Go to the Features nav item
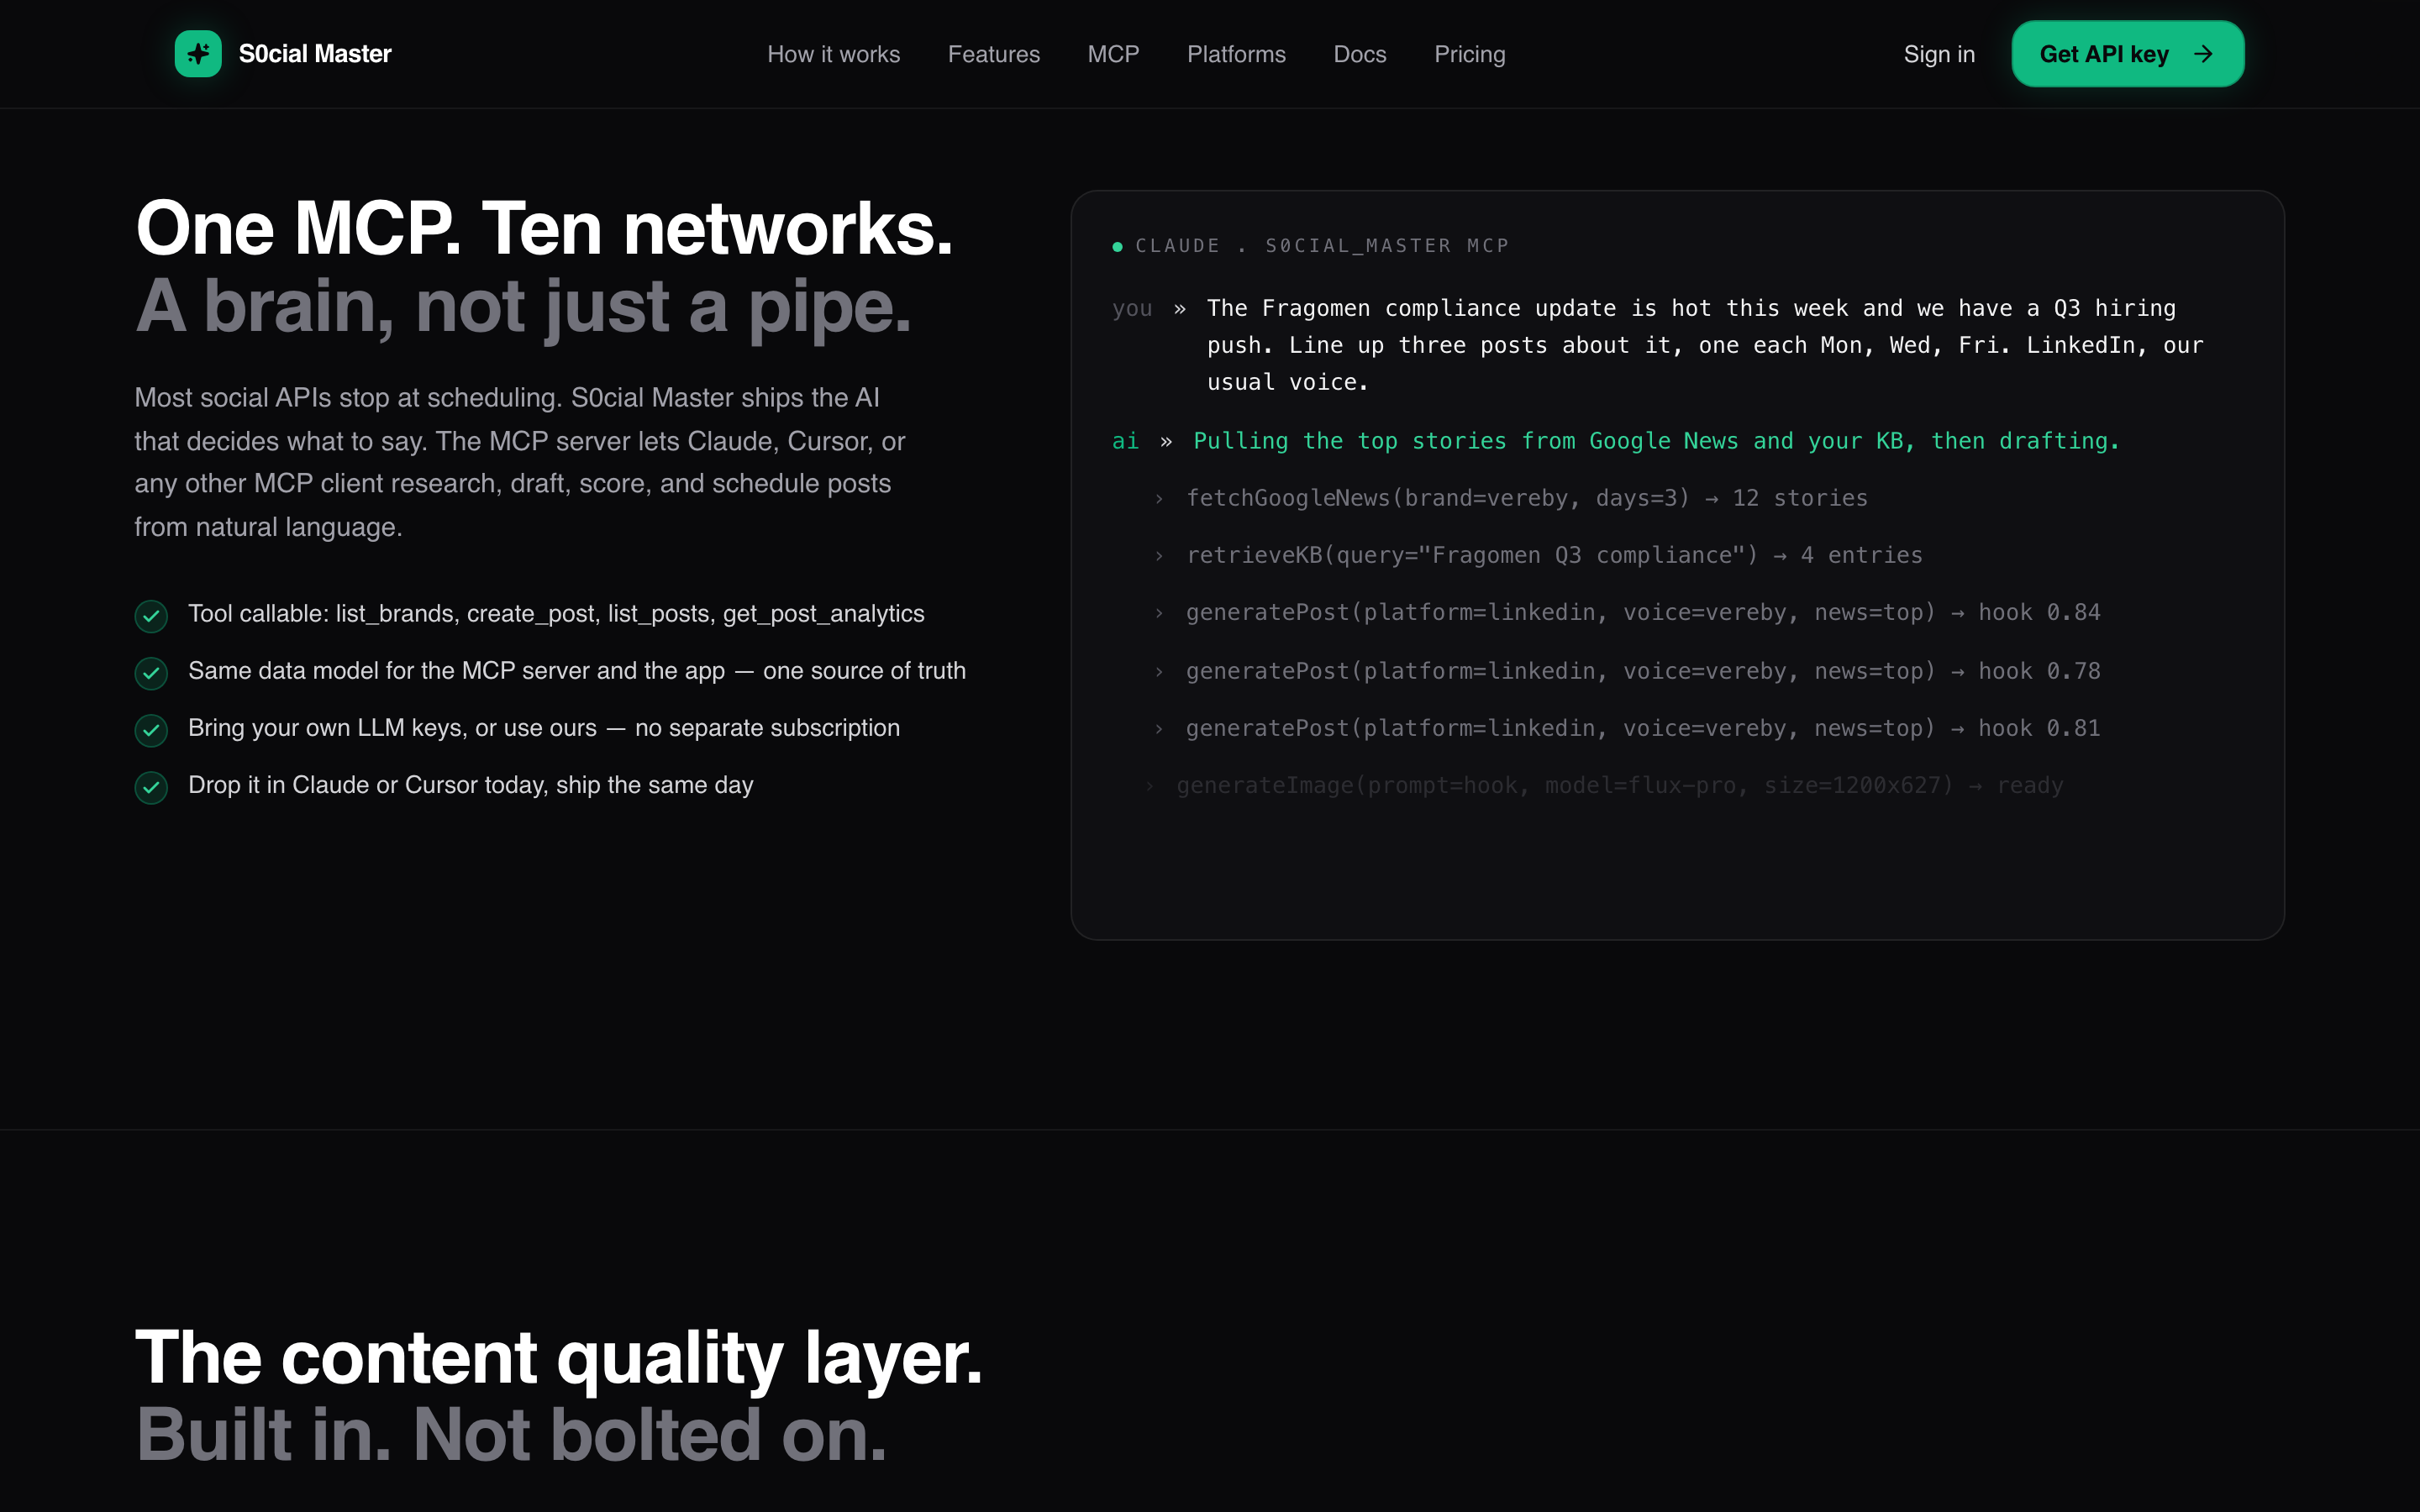The image size is (2420, 1512). point(993,54)
